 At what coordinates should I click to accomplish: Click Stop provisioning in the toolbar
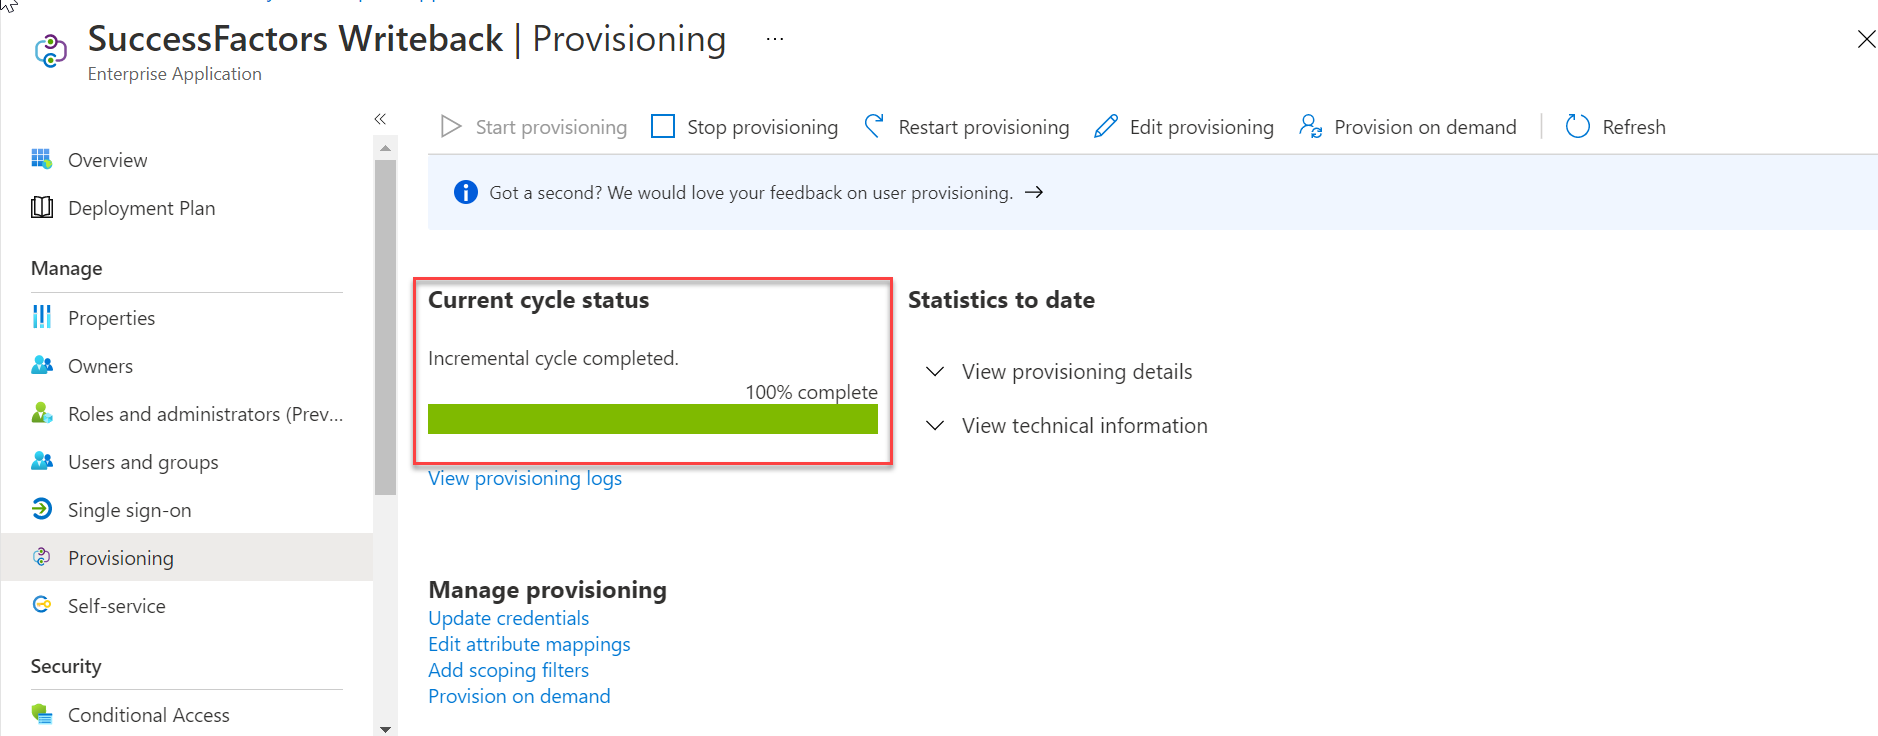click(x=744, y=127)
